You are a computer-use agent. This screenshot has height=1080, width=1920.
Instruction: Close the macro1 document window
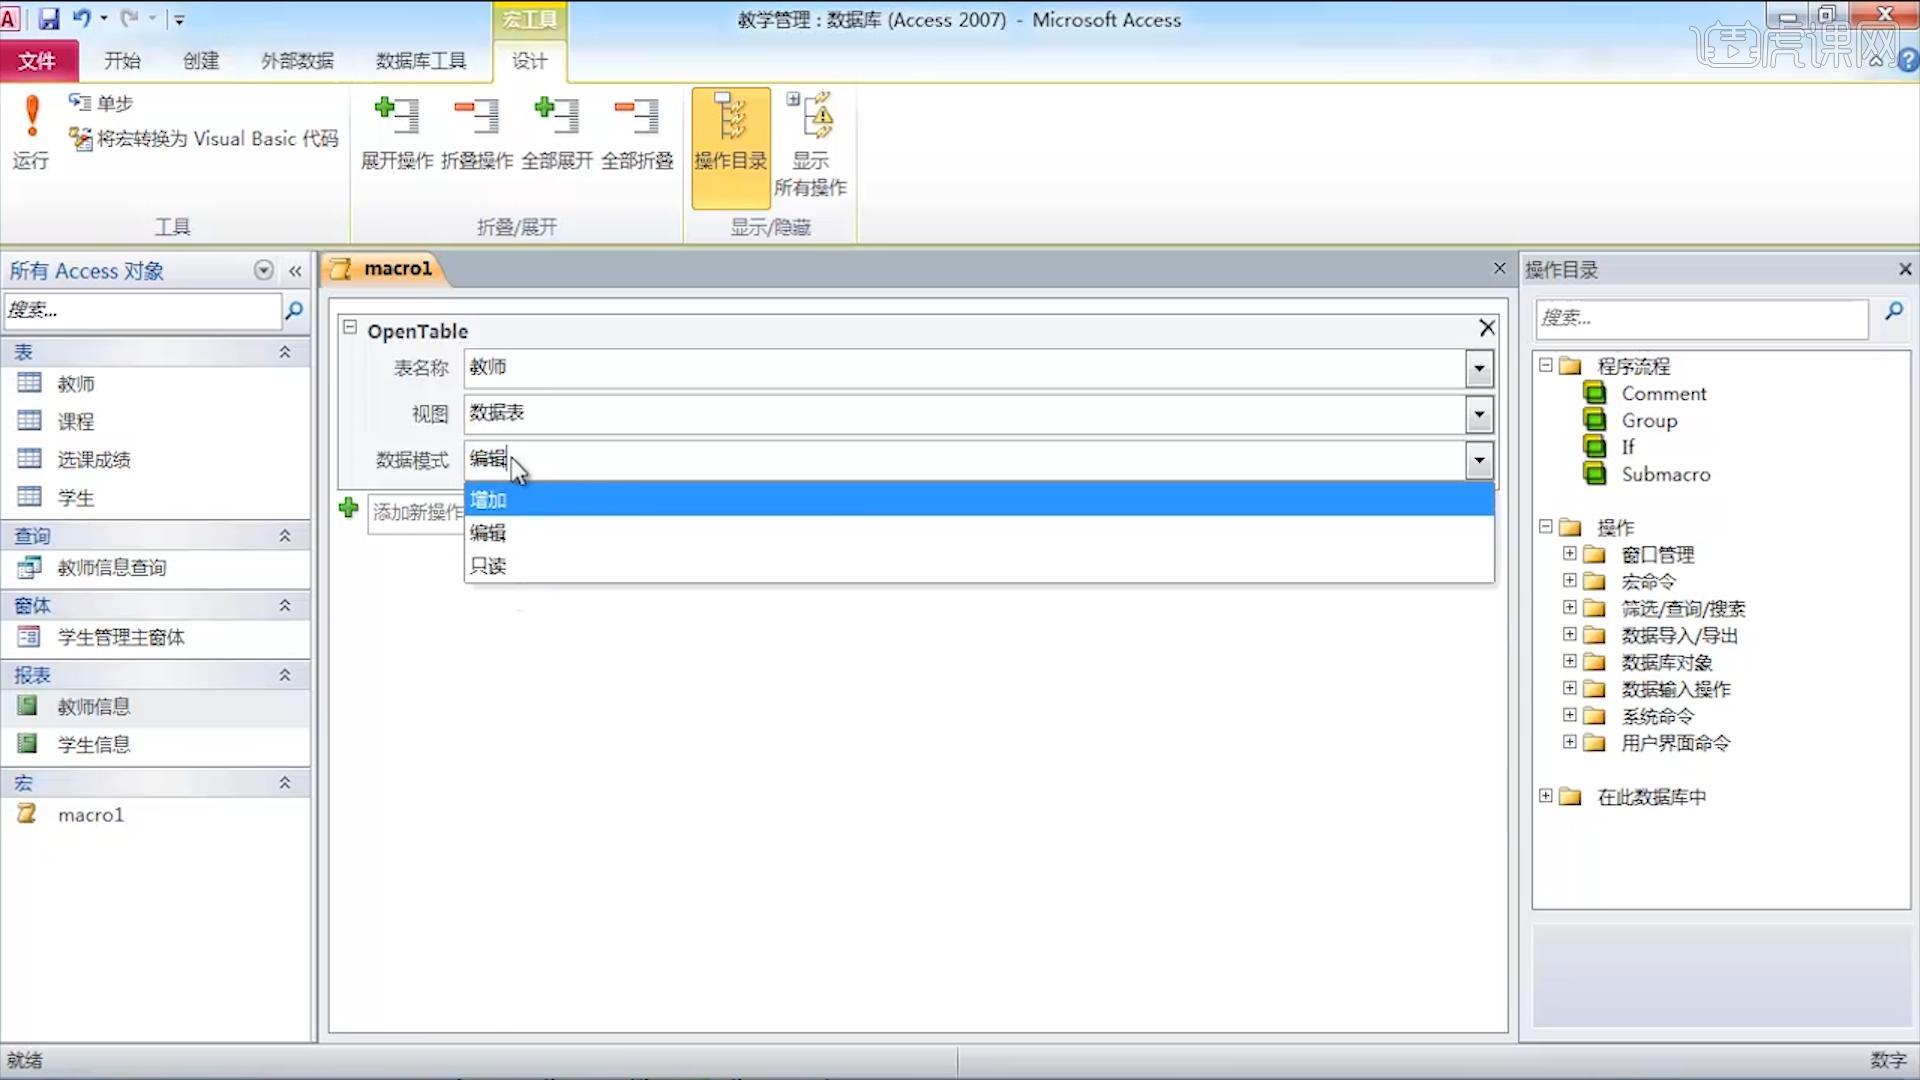click(1499, 268)
